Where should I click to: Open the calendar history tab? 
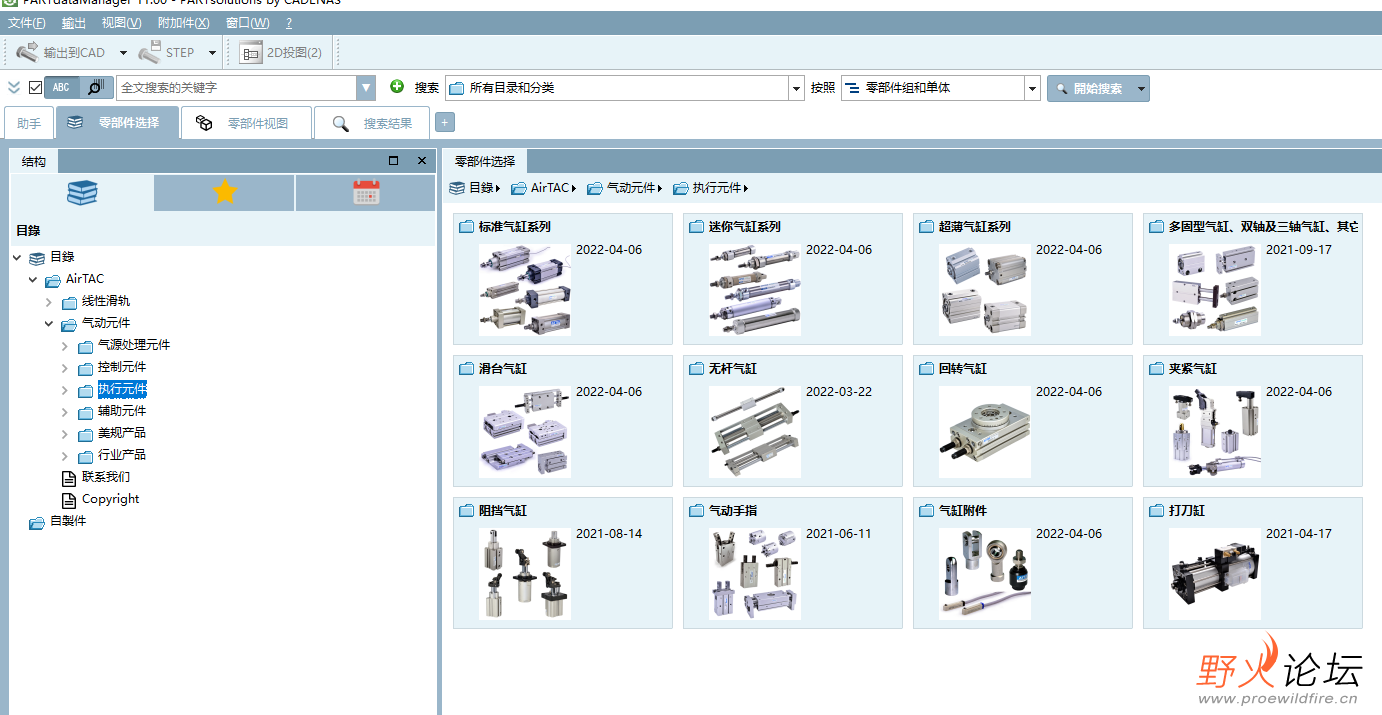(366, 193)
